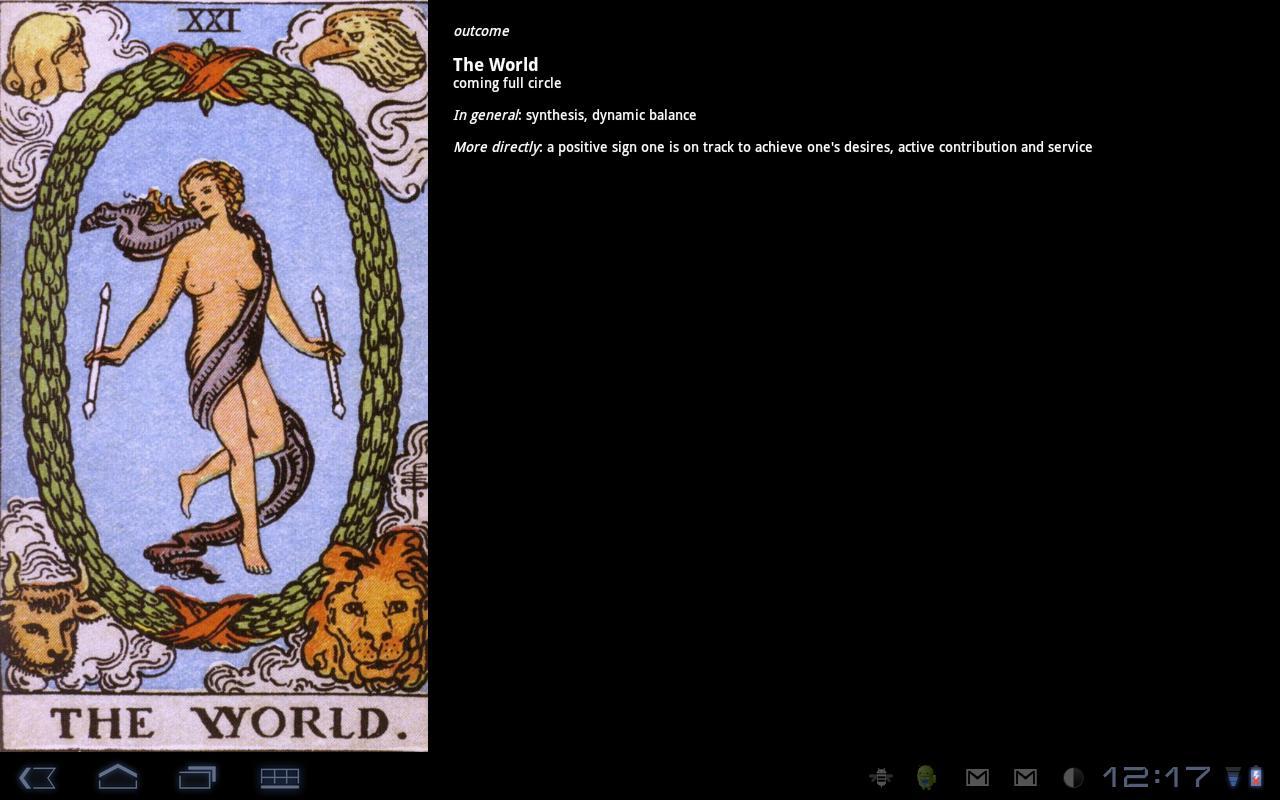Viewport: 1280px width, 800px height.
Task: Open the Recent Apps switcher
Action: coord(197,777)
